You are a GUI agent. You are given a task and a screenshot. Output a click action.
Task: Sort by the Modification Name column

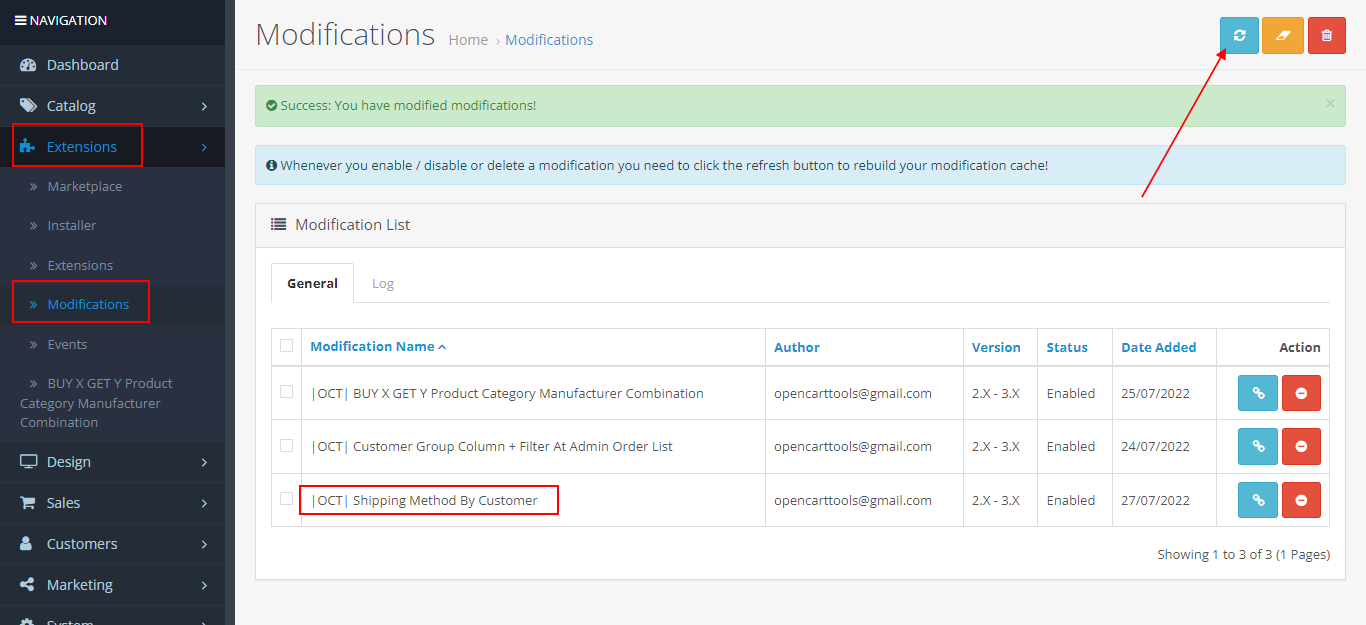(x=373, y=346)
